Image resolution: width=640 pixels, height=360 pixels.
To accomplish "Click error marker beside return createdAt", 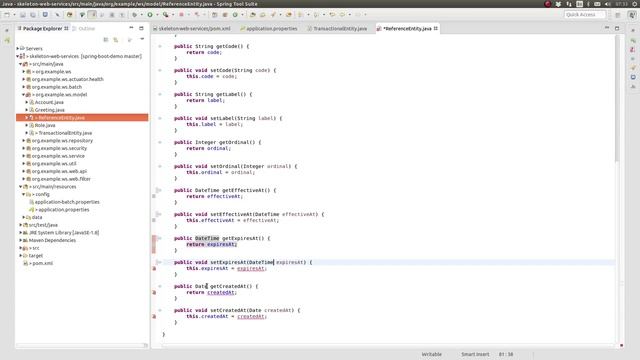I will (x=154, y=293).
